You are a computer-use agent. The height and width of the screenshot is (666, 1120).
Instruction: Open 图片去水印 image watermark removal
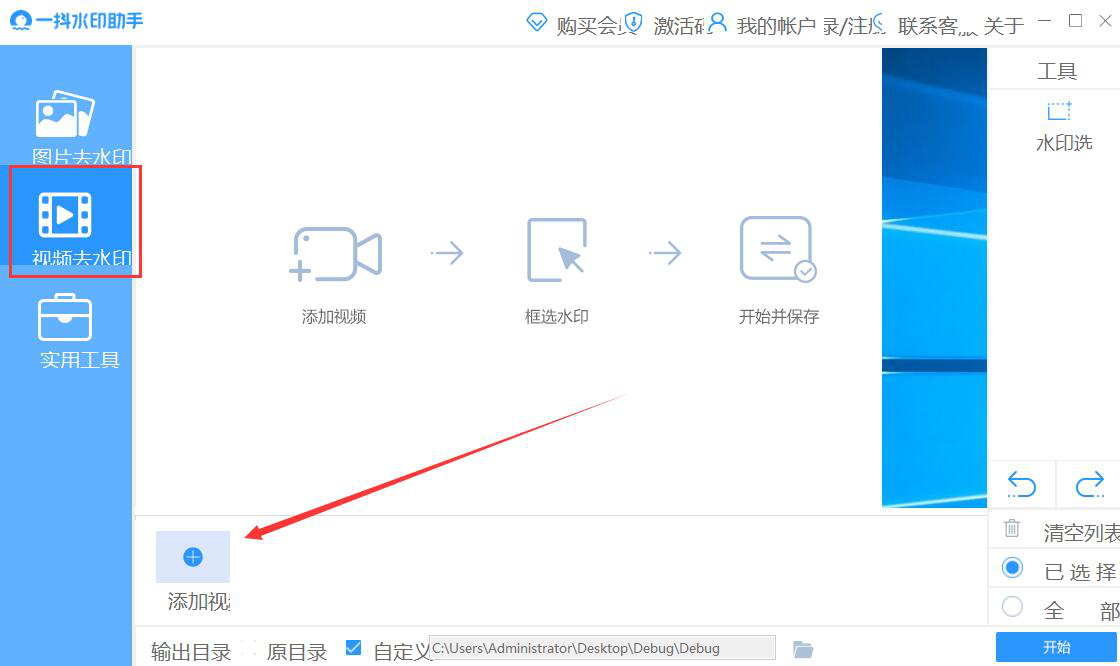[66, 126]
